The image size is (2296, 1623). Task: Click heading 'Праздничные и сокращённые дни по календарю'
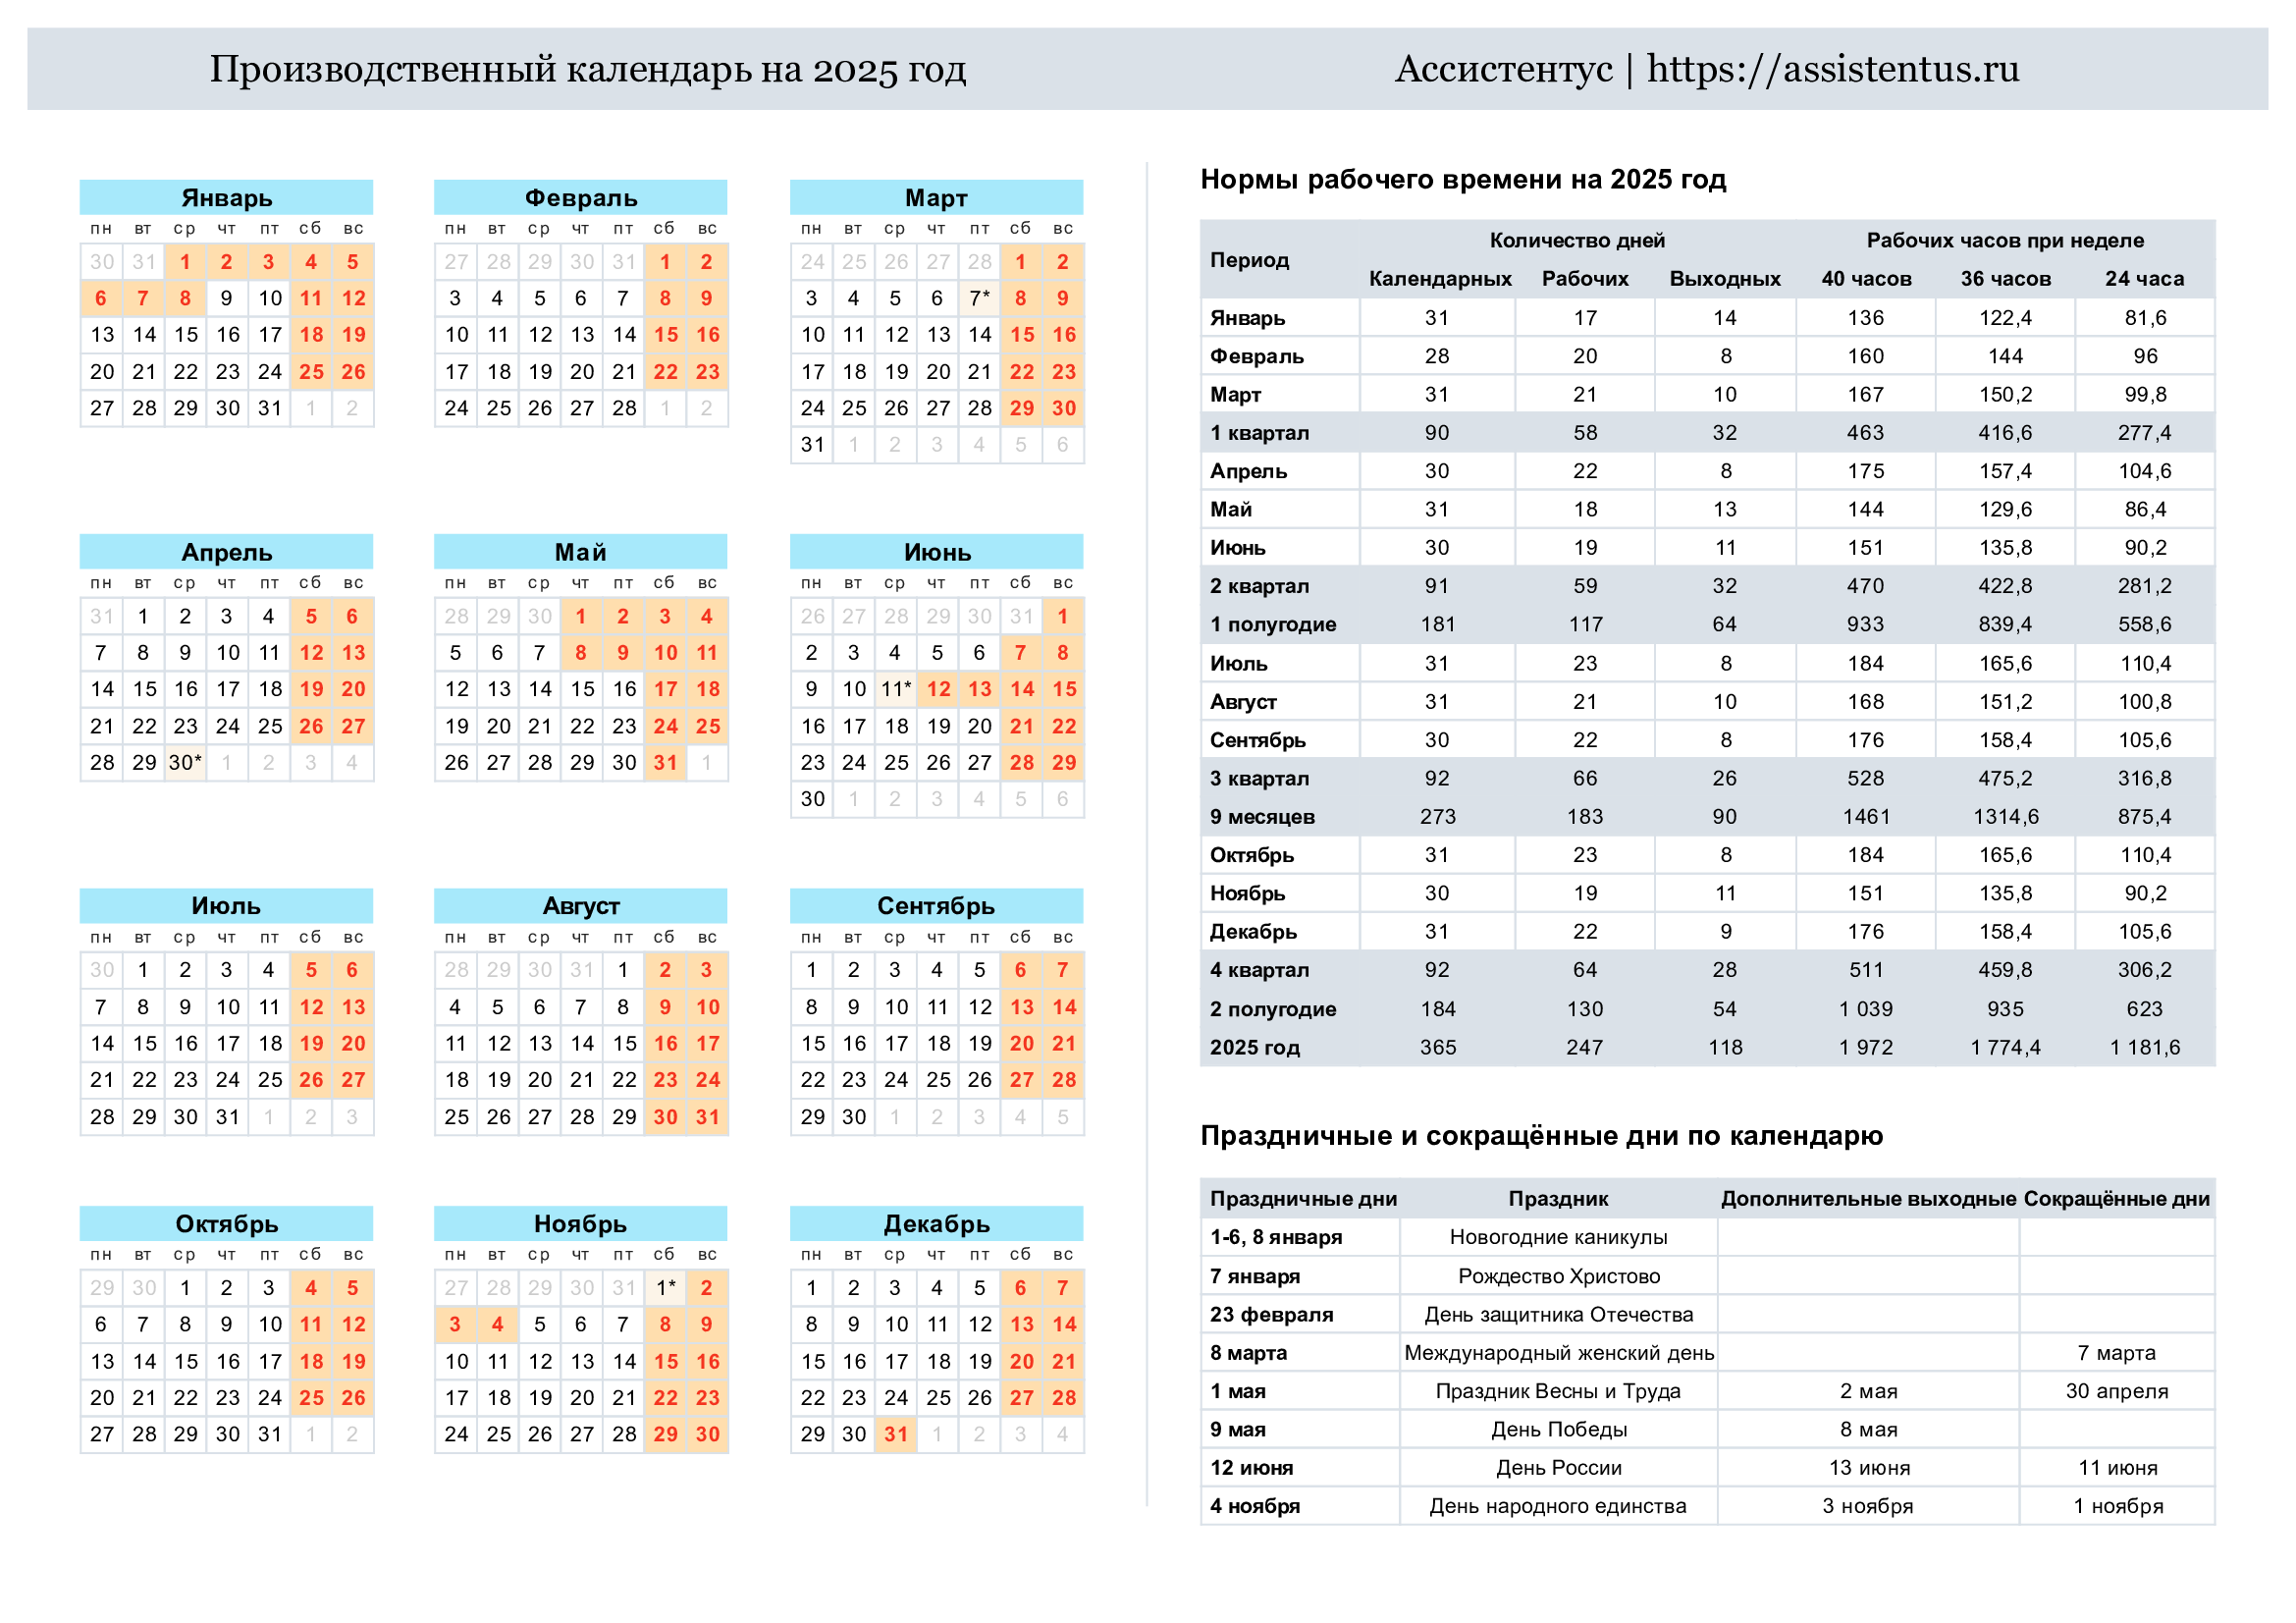click(1541, 1135)
